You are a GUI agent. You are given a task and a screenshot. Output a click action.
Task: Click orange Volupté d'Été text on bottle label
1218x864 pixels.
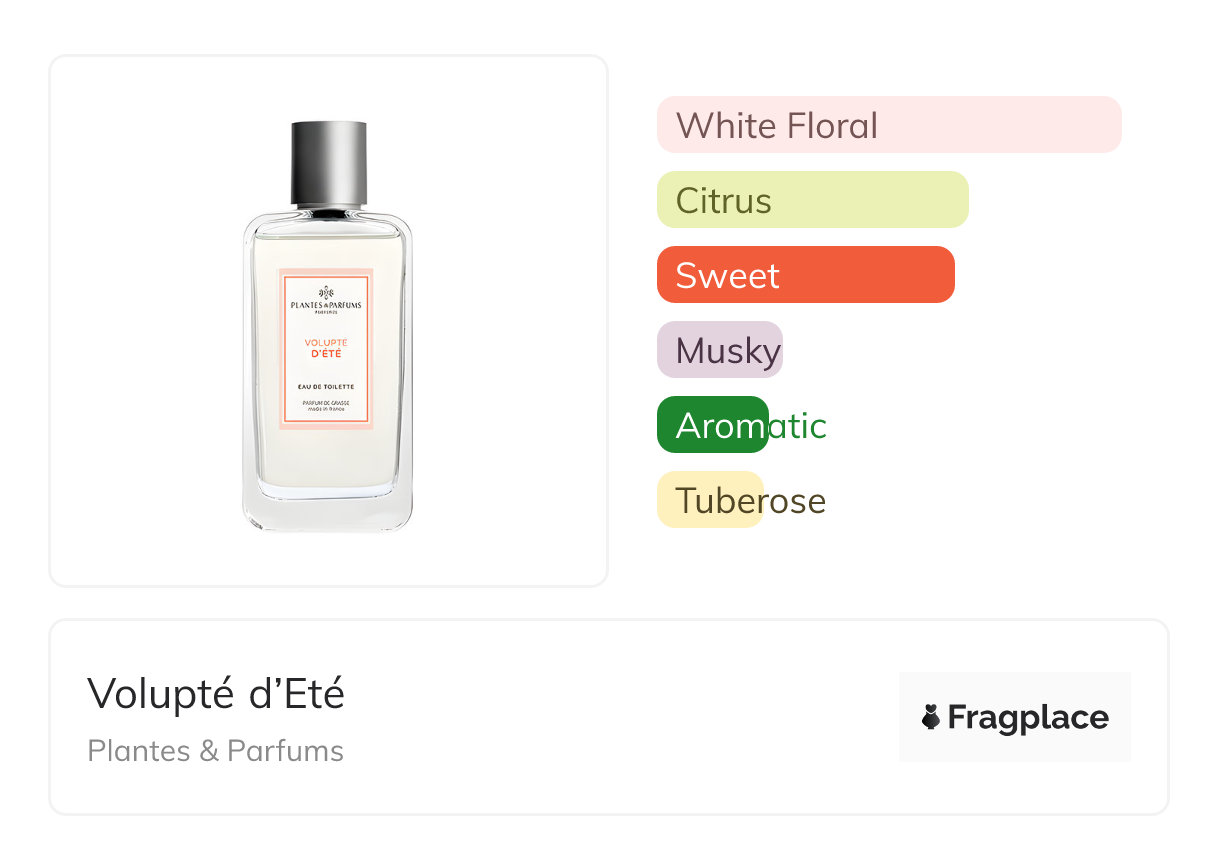326,348
